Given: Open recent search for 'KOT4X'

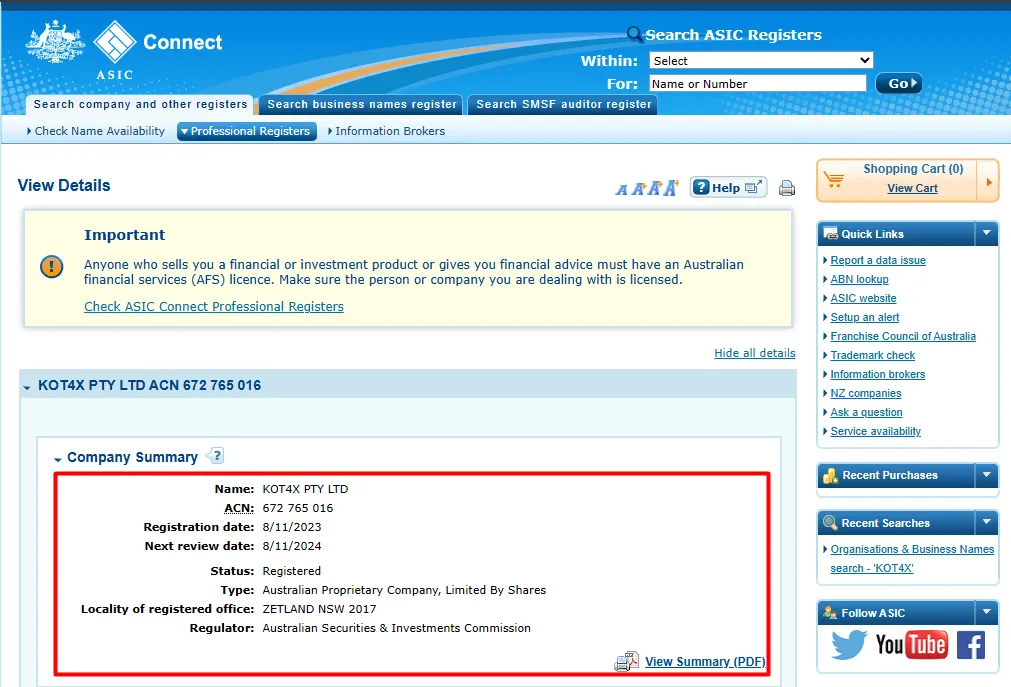Looking at the screenshot, I should pyautogui.click(x=912, y=559).
